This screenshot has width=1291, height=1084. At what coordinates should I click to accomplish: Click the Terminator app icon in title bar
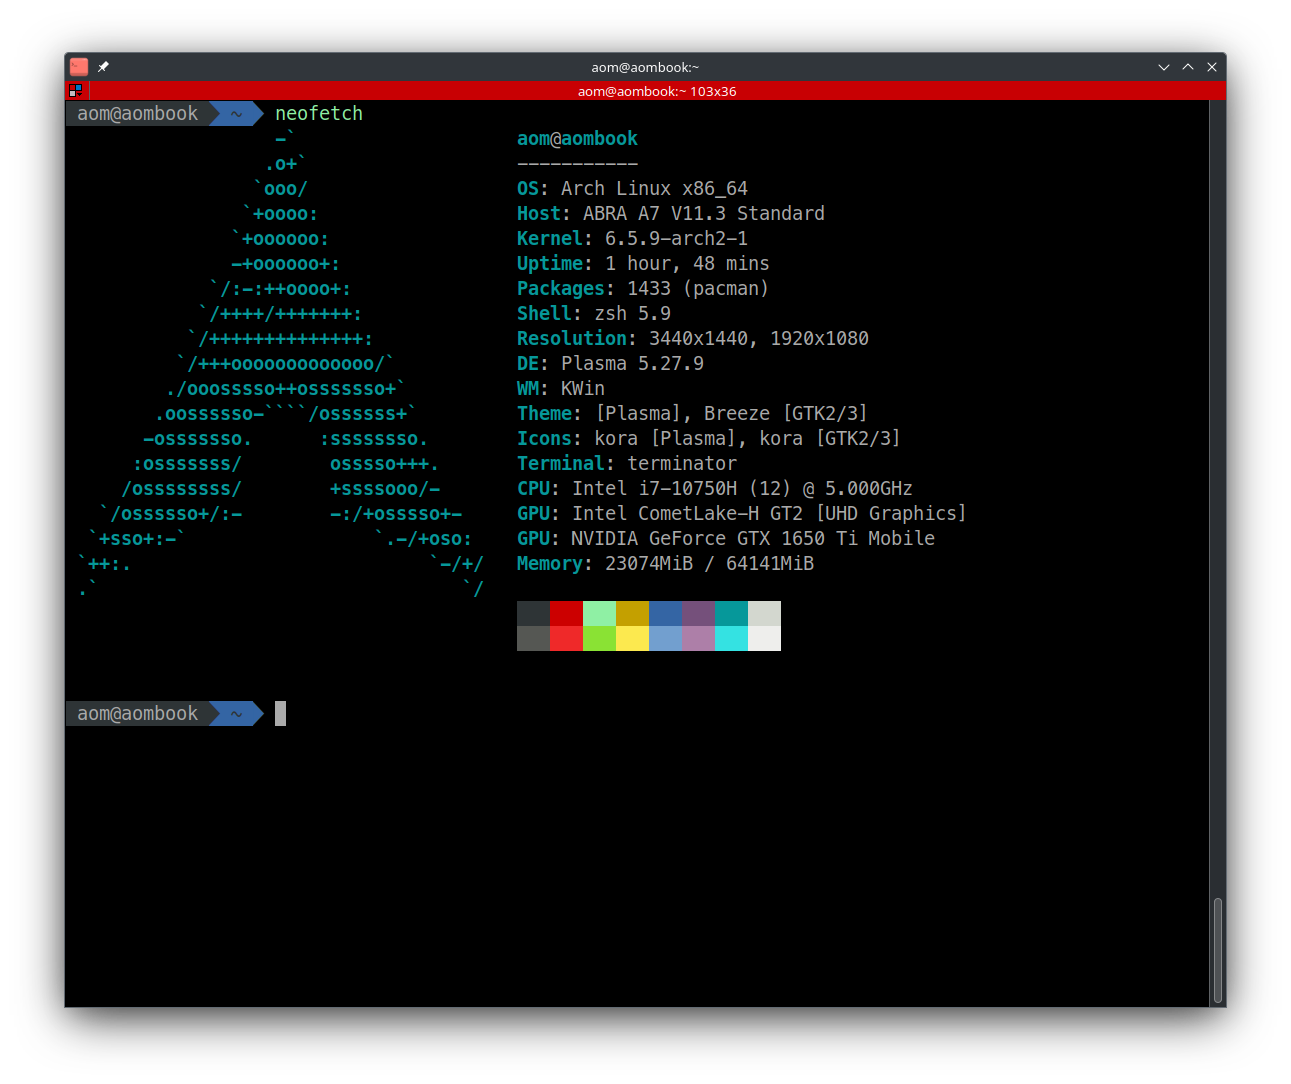tap(79, 67)
